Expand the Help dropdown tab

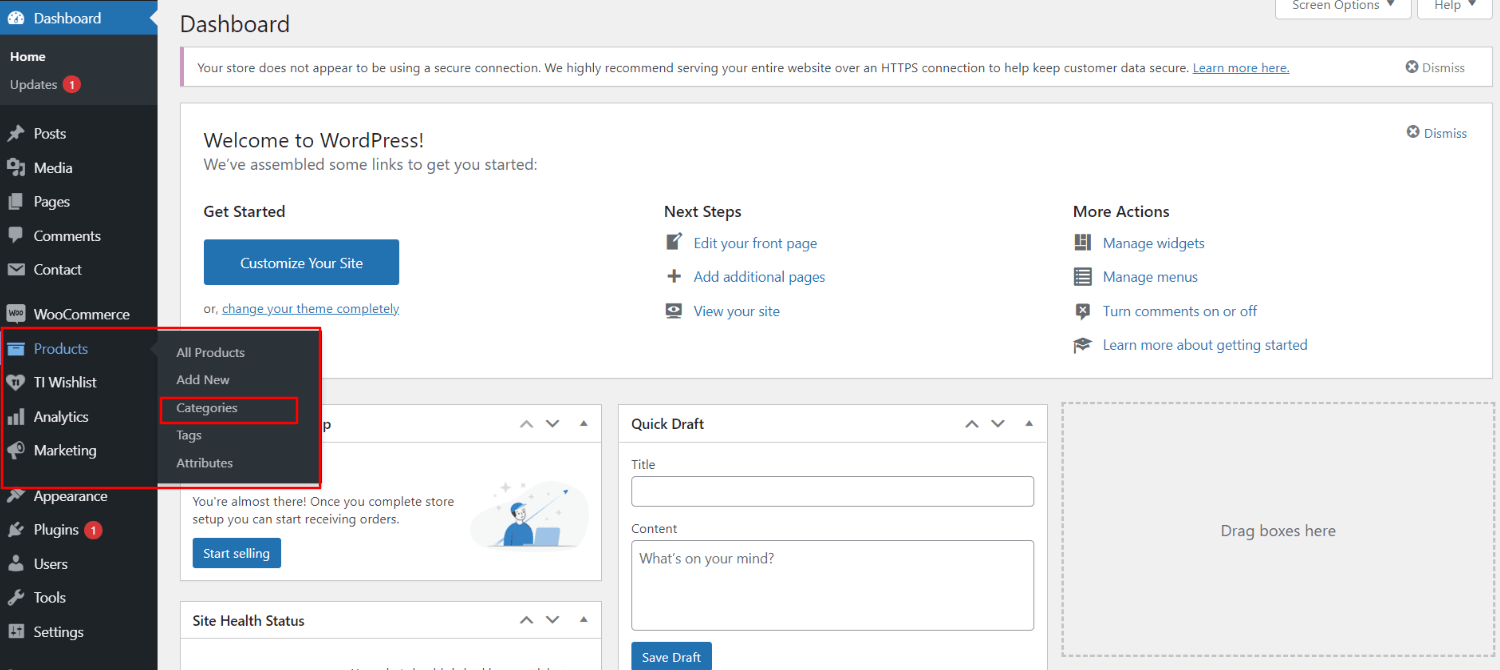click(x=1453, y=7)
